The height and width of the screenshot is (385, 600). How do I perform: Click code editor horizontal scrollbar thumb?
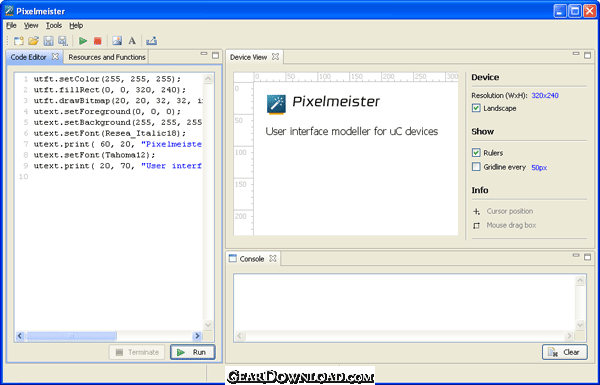[71, 336]
